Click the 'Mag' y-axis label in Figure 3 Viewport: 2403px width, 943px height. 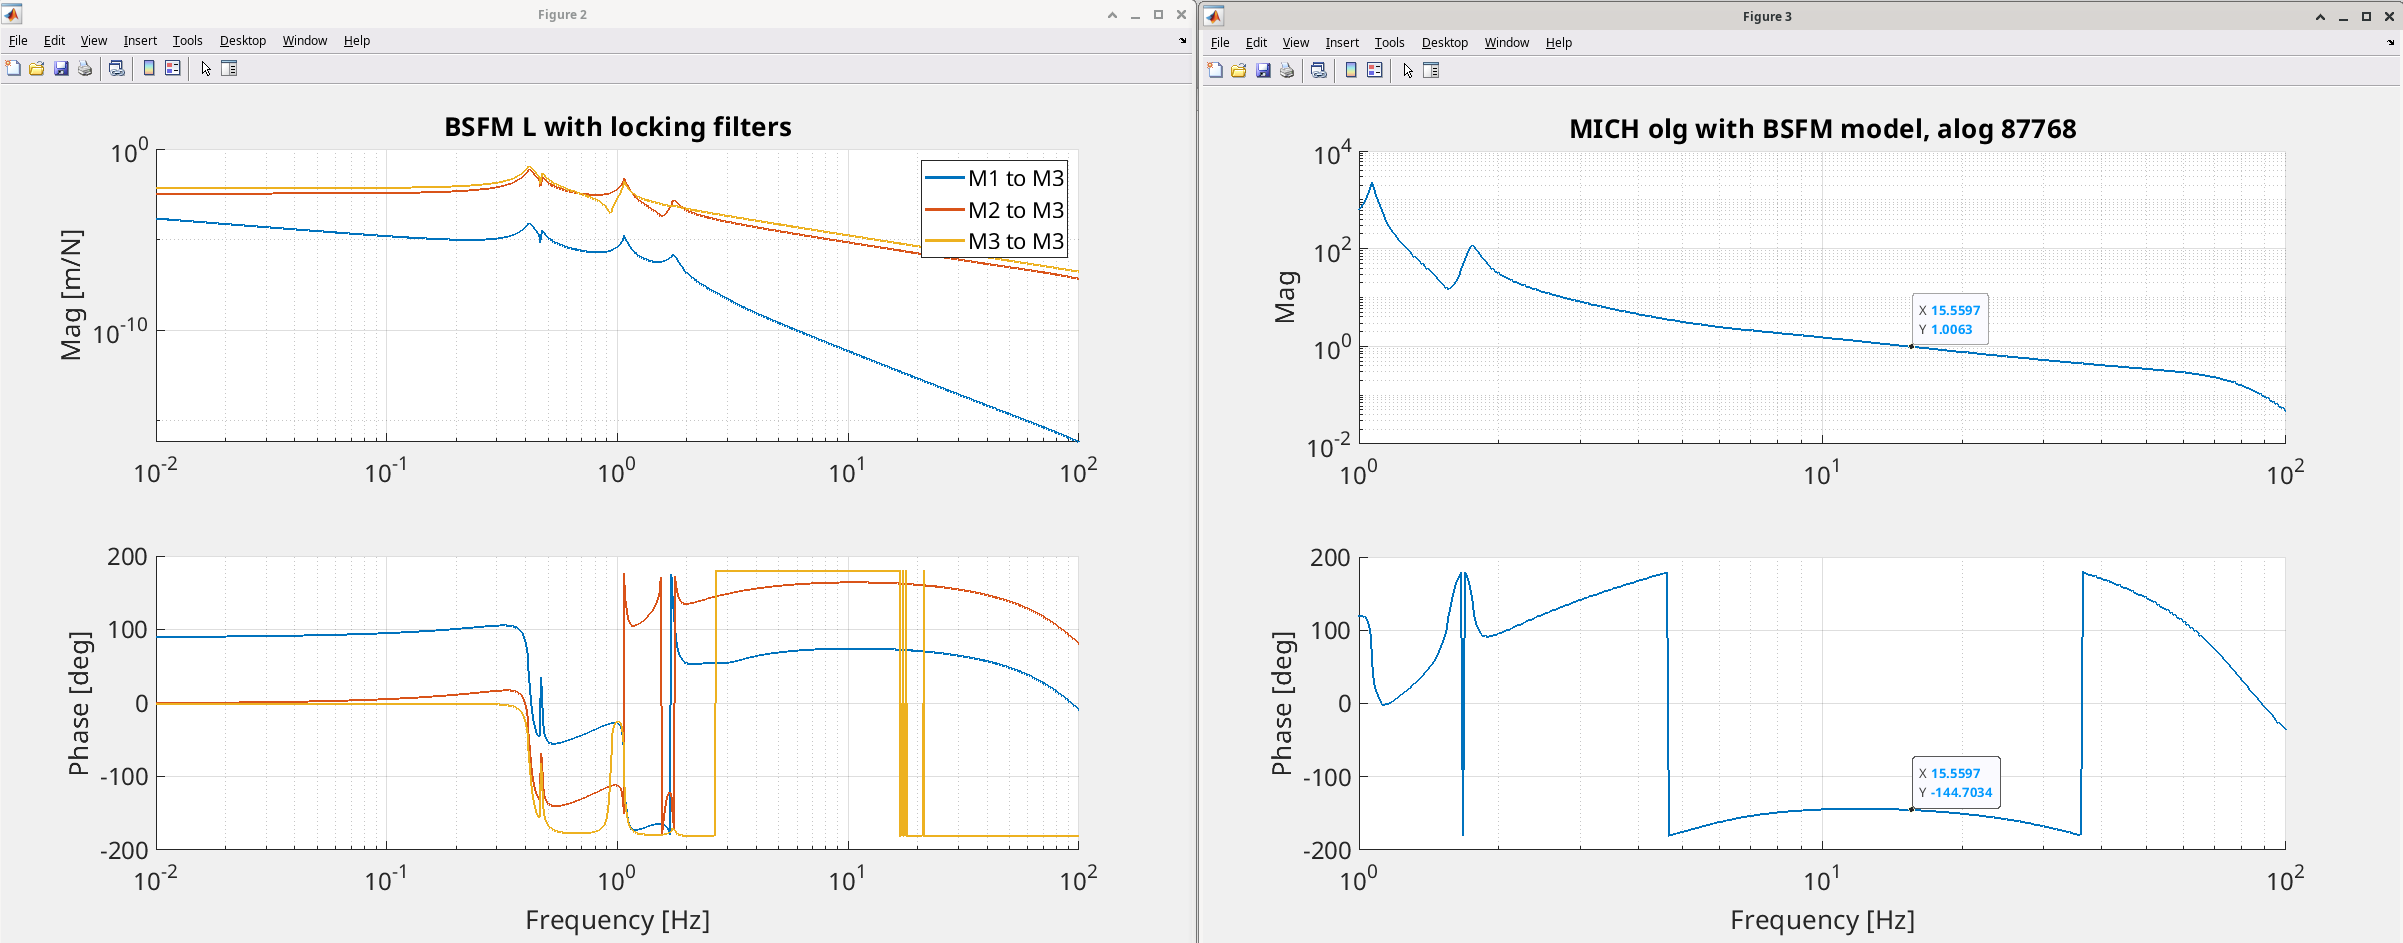(1285, 297)
